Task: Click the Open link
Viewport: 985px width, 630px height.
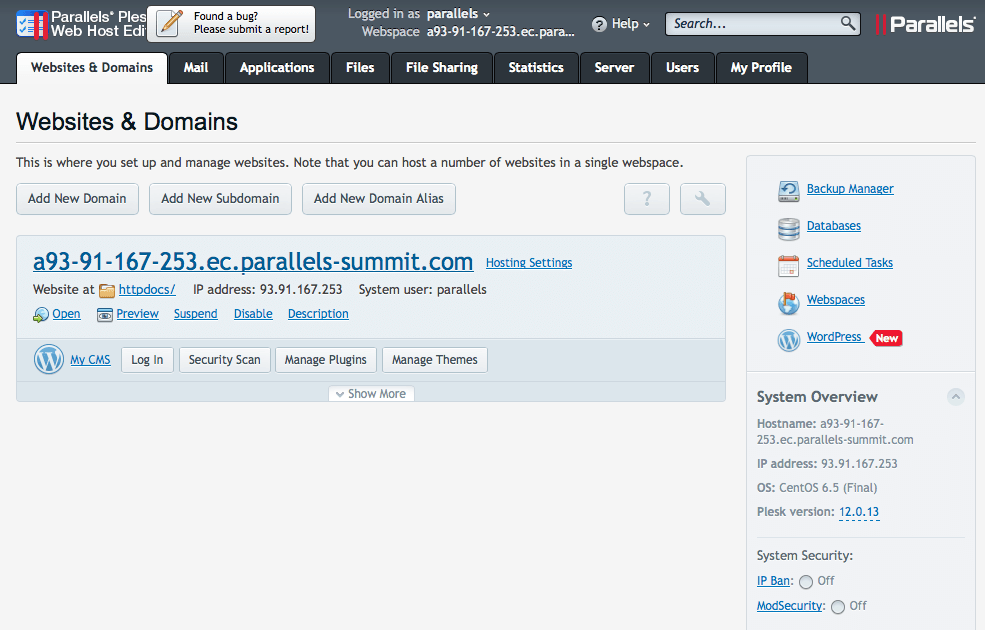Action: pos(66,314)
